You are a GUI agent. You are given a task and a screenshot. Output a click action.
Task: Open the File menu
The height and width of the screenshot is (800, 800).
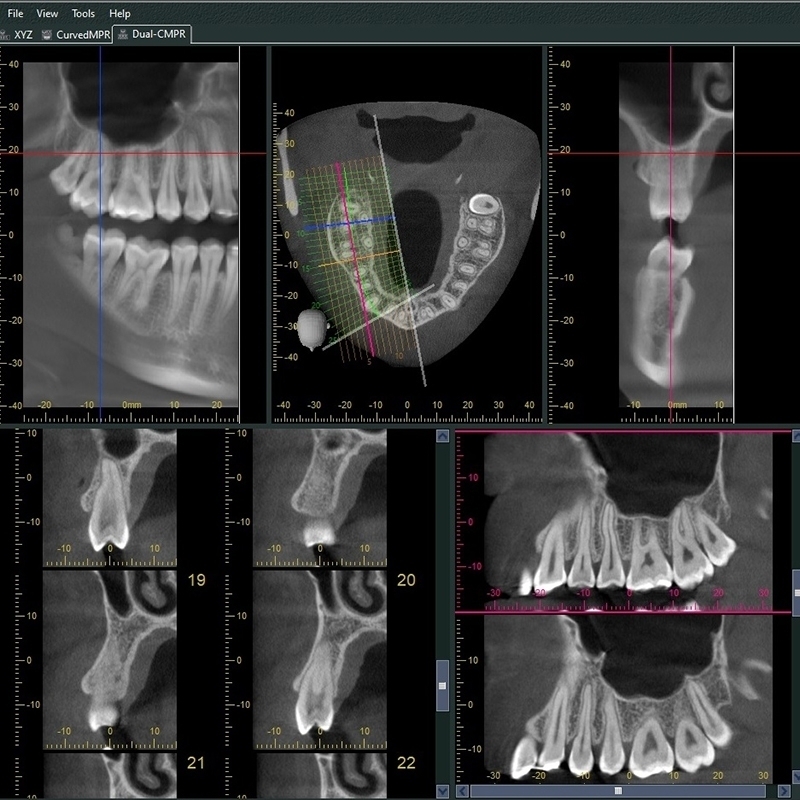[x=15, y=14]
